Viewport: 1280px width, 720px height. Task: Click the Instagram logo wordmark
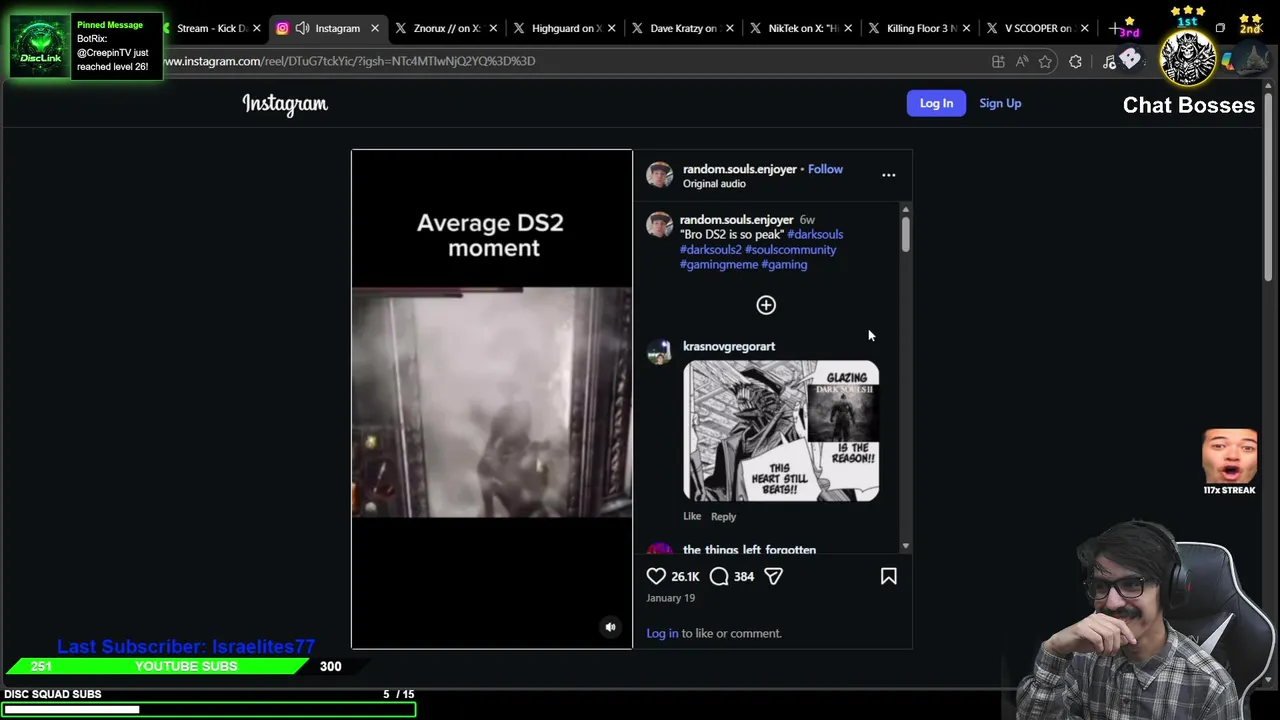coord(285,104)
